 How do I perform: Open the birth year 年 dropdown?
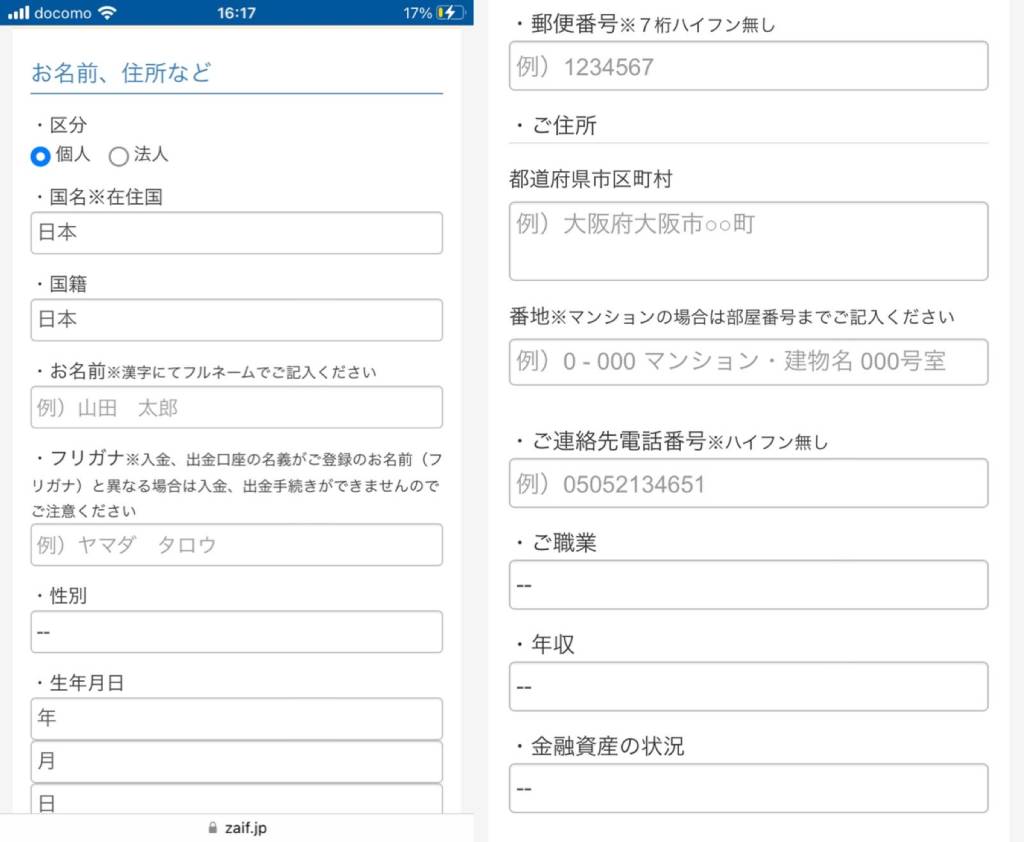pyautogui.click(x=236, y=718)
